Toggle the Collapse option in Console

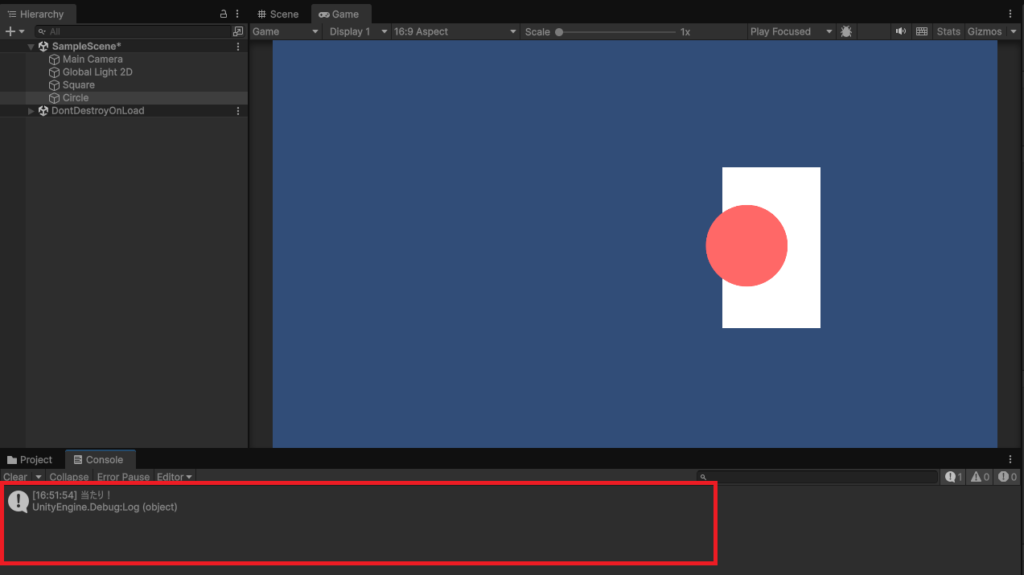tap(69, 477)
